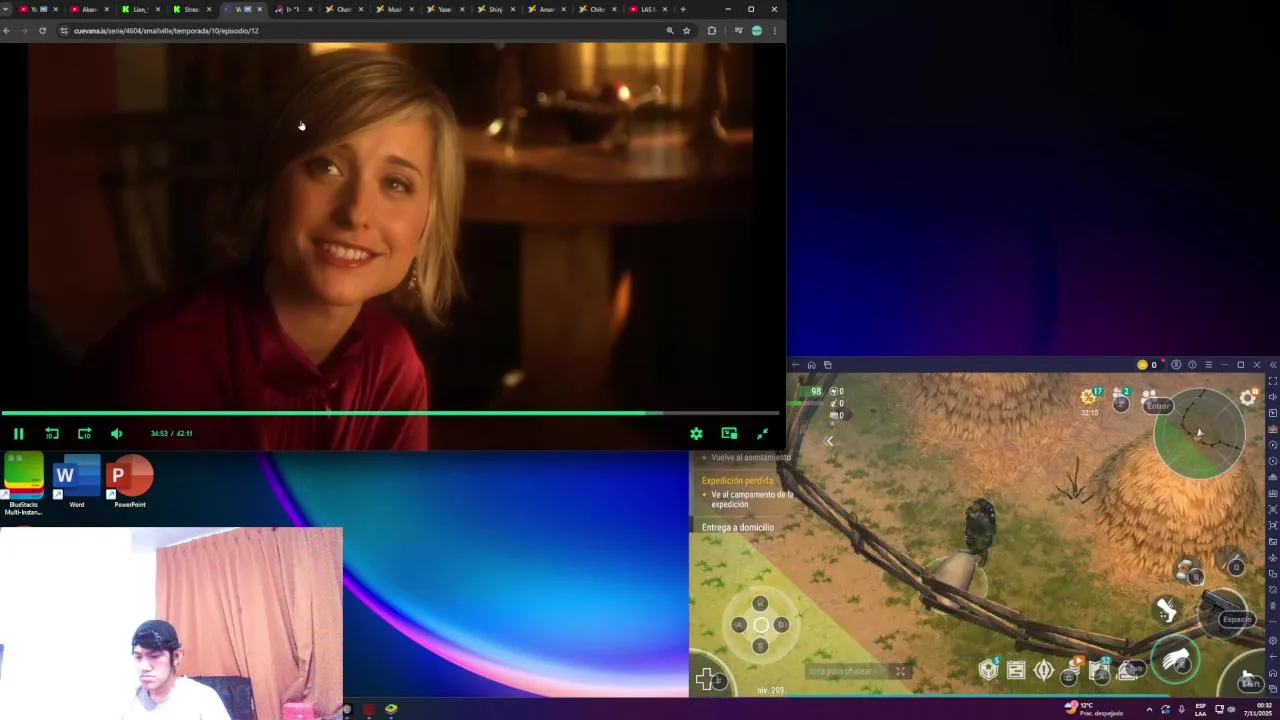The width and height of the screenshot is (1280, 720).
Task: Tap the heal plus button
Action: point(708,680)
